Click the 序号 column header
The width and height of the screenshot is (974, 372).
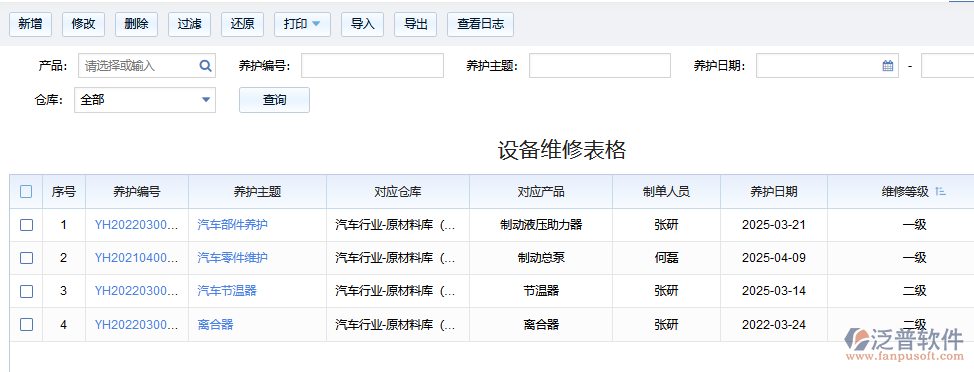coord(63,192)
